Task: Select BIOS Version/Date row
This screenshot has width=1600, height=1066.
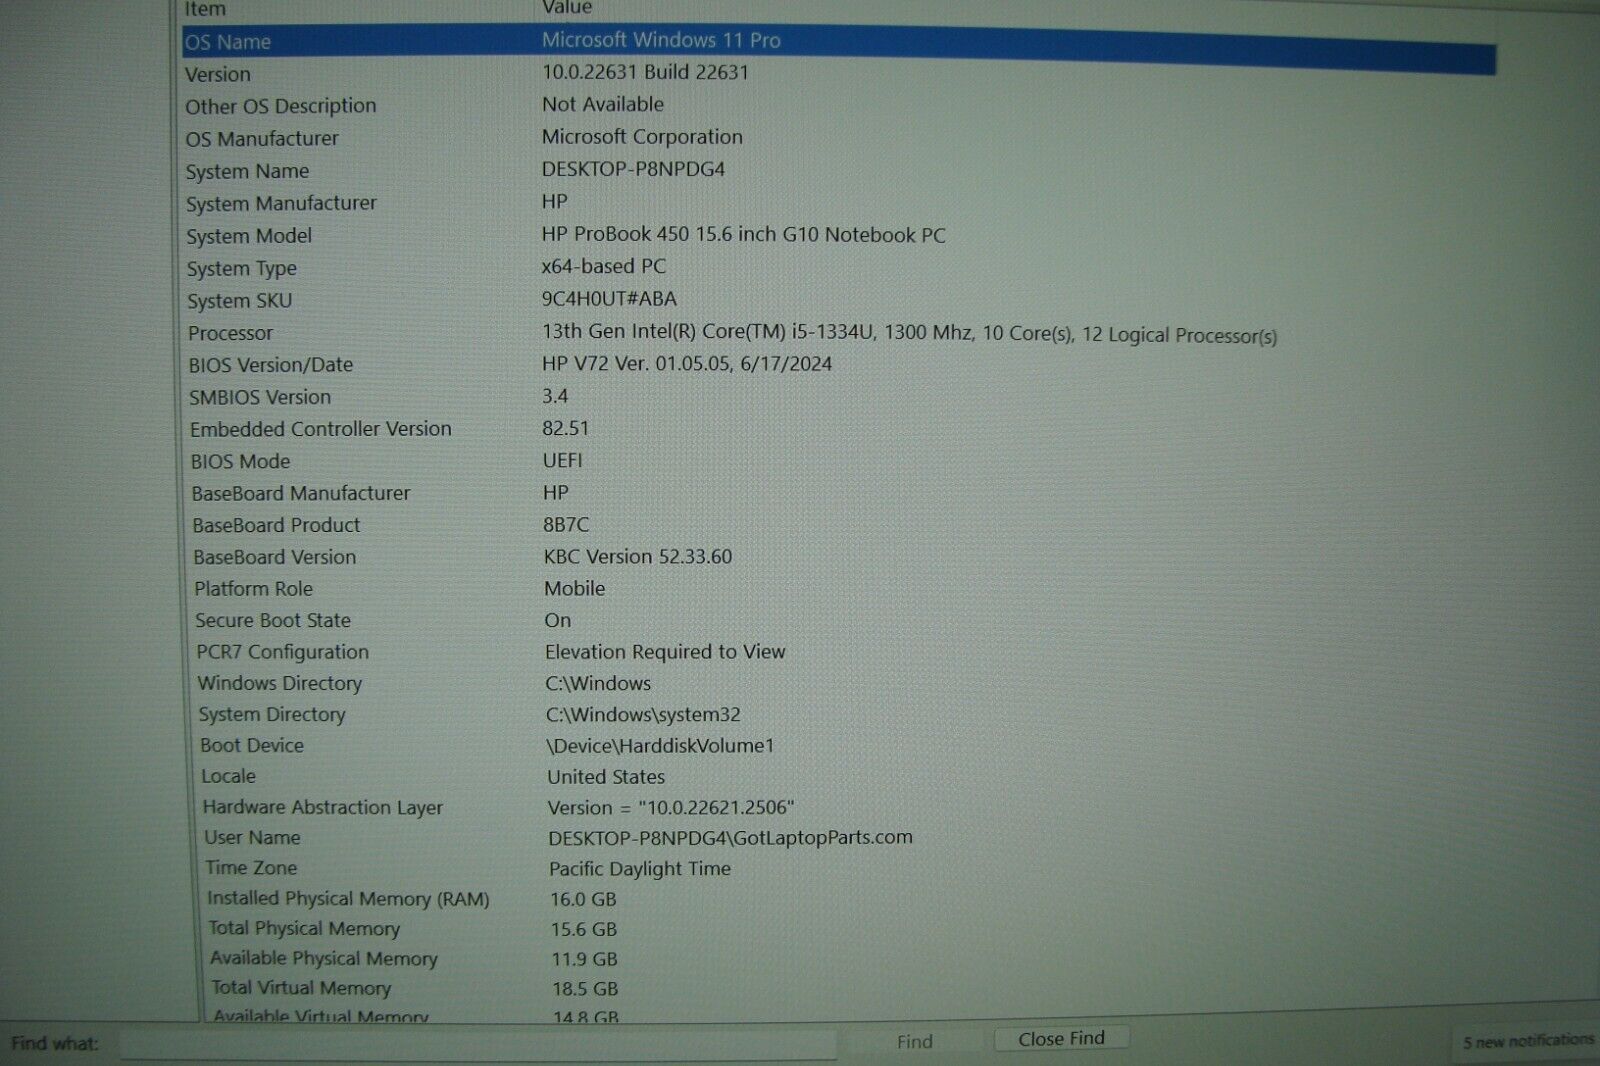Action: (x=271, y=366)
